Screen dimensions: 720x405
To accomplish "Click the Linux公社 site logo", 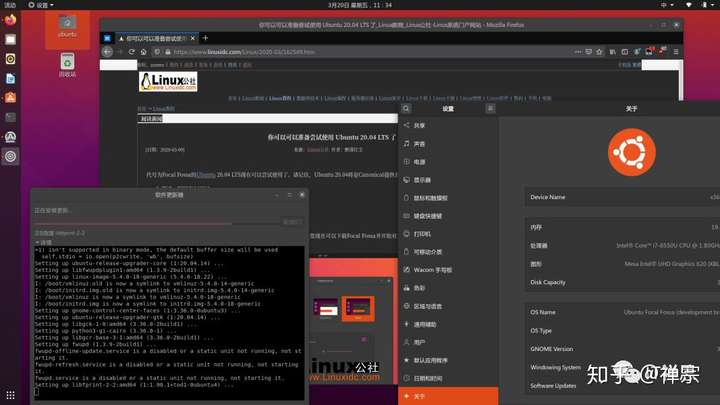I will pyautogui.click(x=168, y=82).
